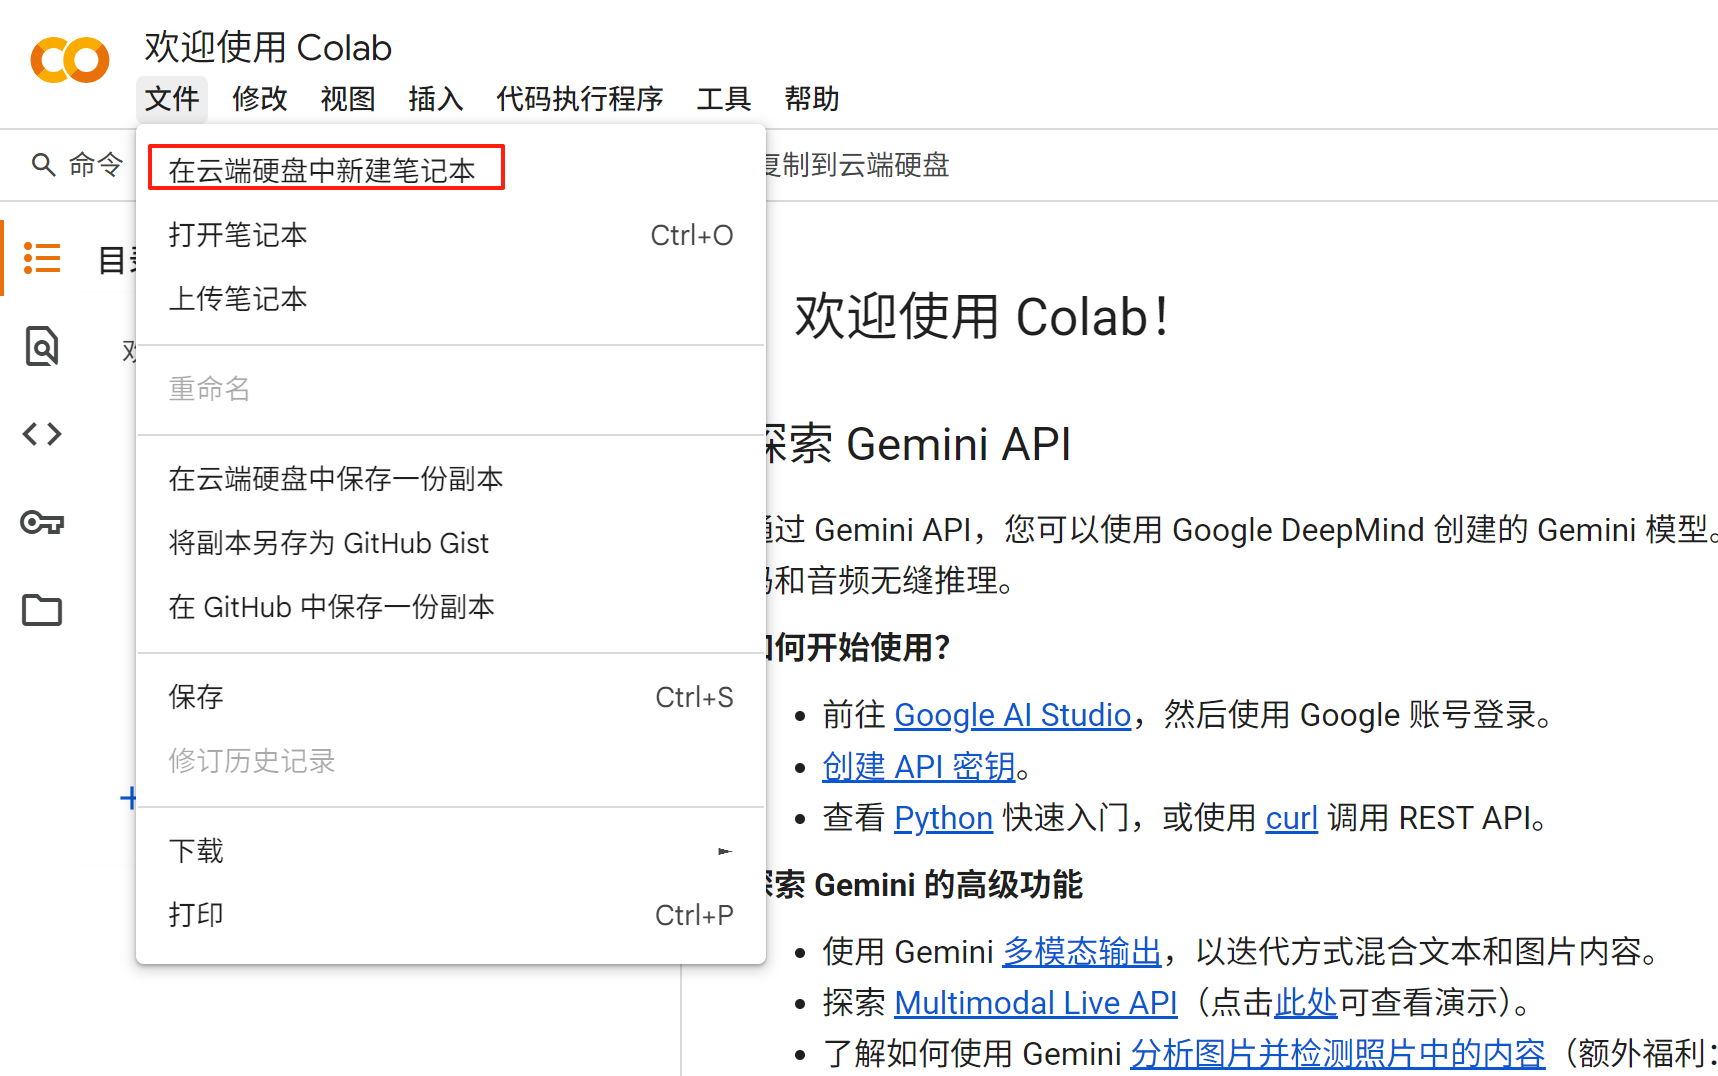Open the Google AI Studio link

pos(1012,714)
